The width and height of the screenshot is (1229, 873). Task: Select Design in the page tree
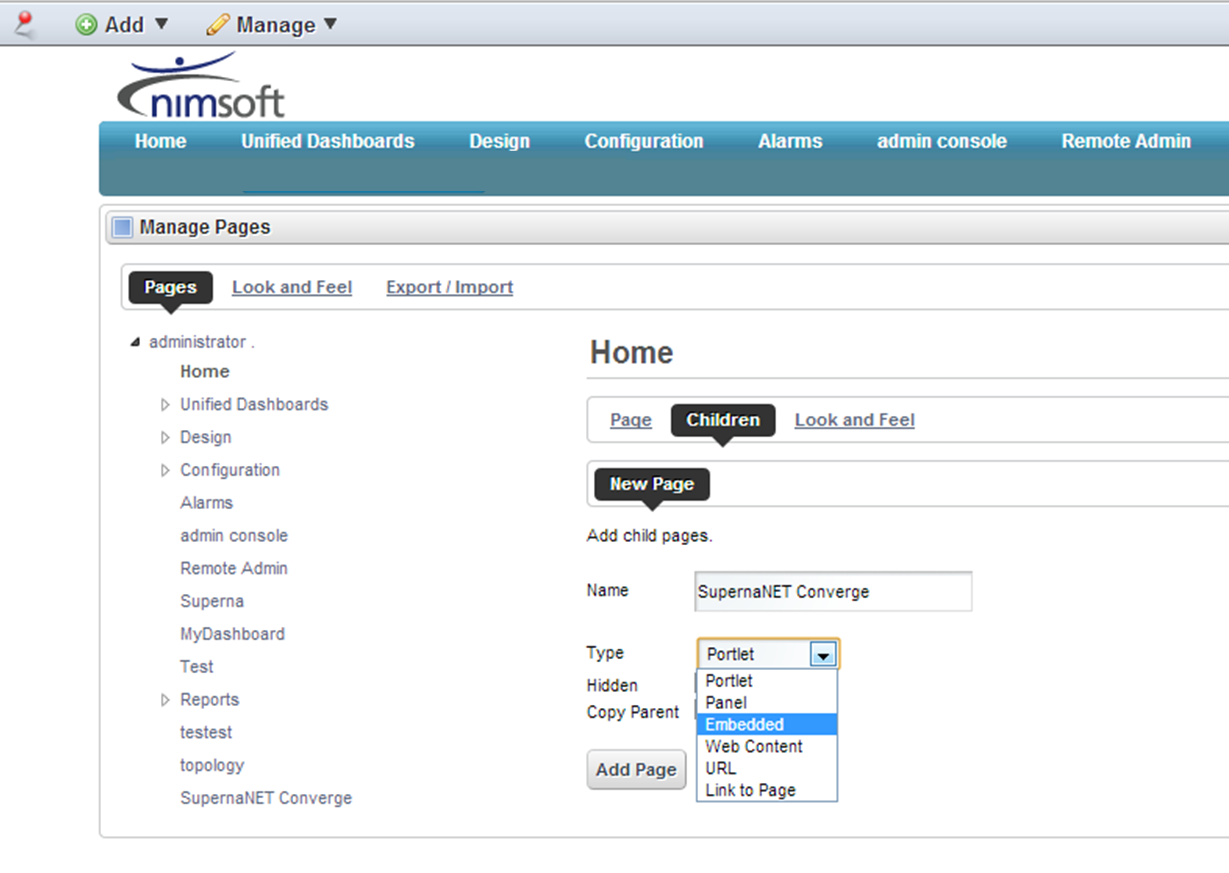[x=206, y=438]
